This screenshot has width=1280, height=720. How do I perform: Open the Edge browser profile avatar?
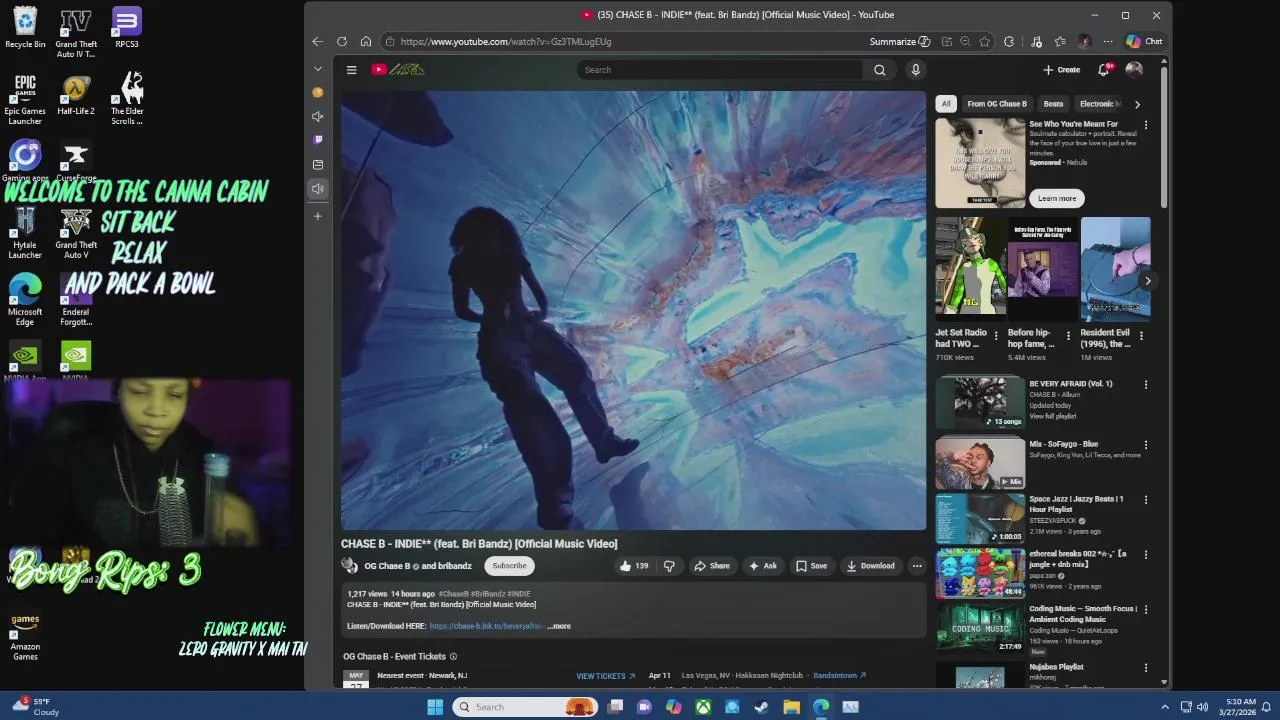1084,42
